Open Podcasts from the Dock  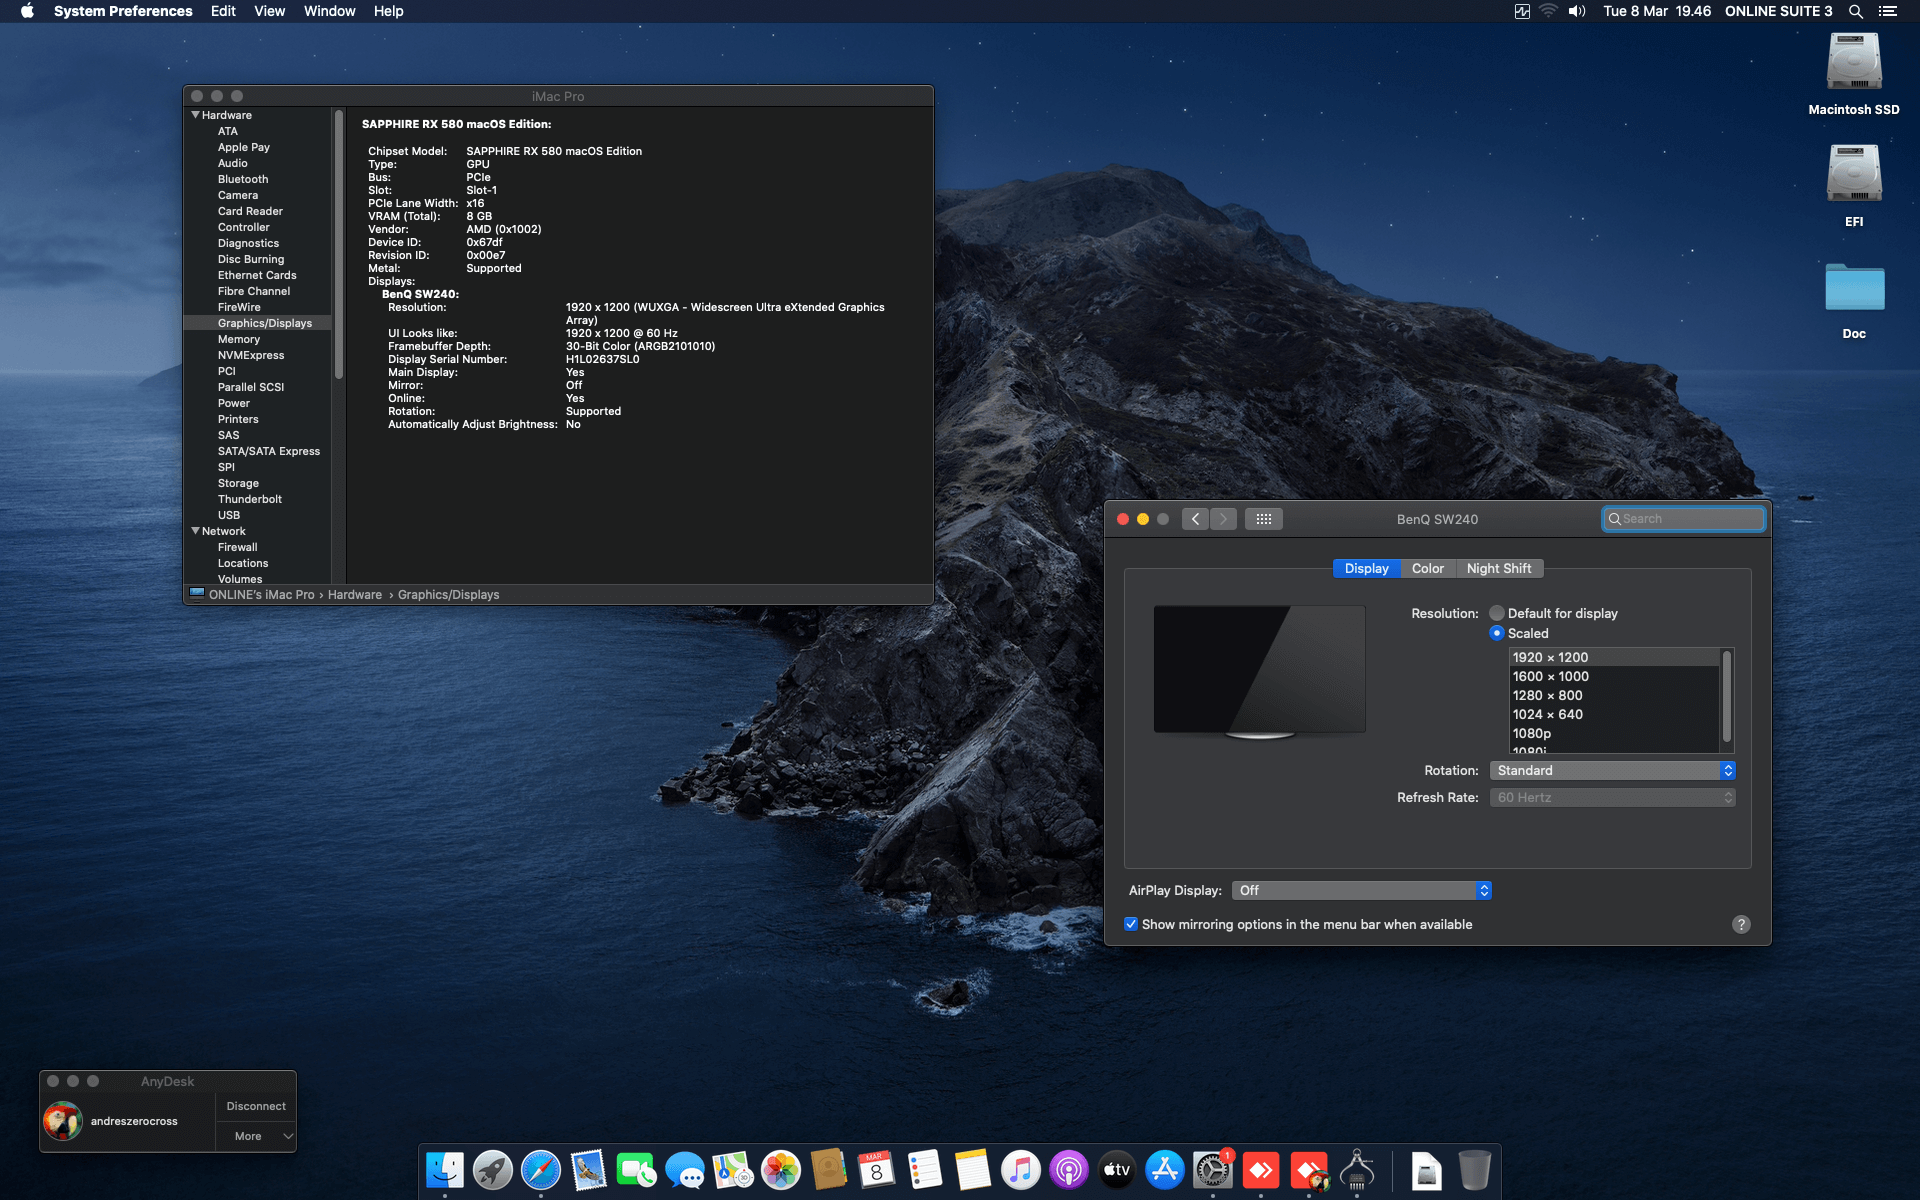point(1069,1169)
